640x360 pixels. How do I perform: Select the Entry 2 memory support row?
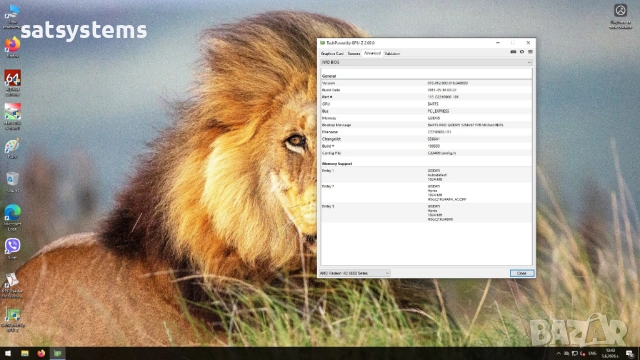(426, 193)
